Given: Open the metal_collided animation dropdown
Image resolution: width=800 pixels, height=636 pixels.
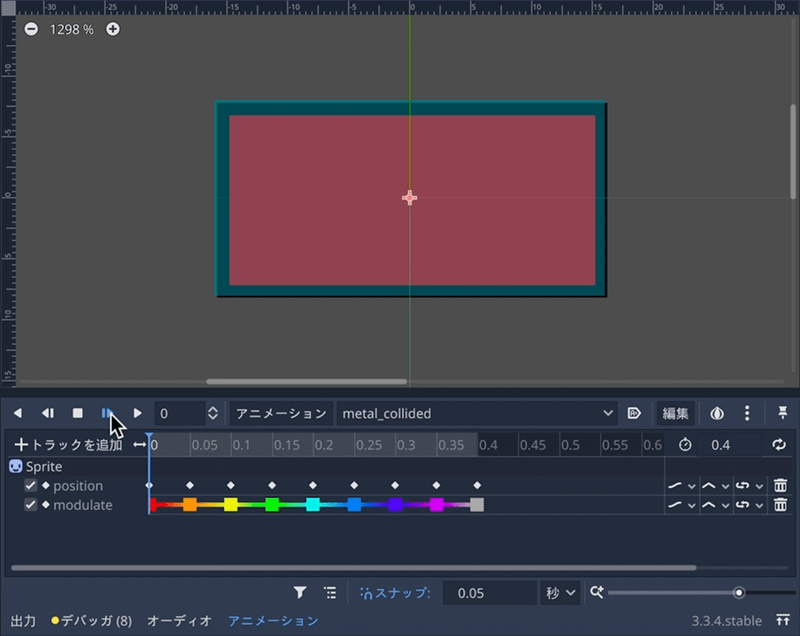Looking at the screenshot, I should point(477,413).
